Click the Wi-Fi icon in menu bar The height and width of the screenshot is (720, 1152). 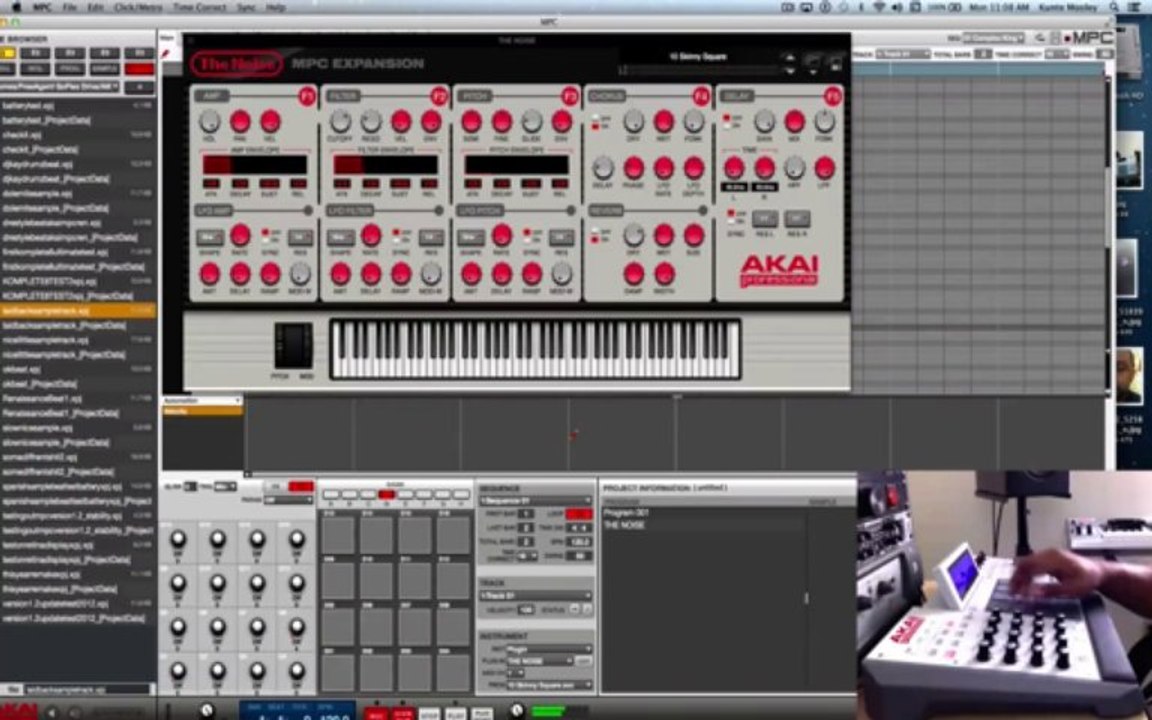[879, 7]
